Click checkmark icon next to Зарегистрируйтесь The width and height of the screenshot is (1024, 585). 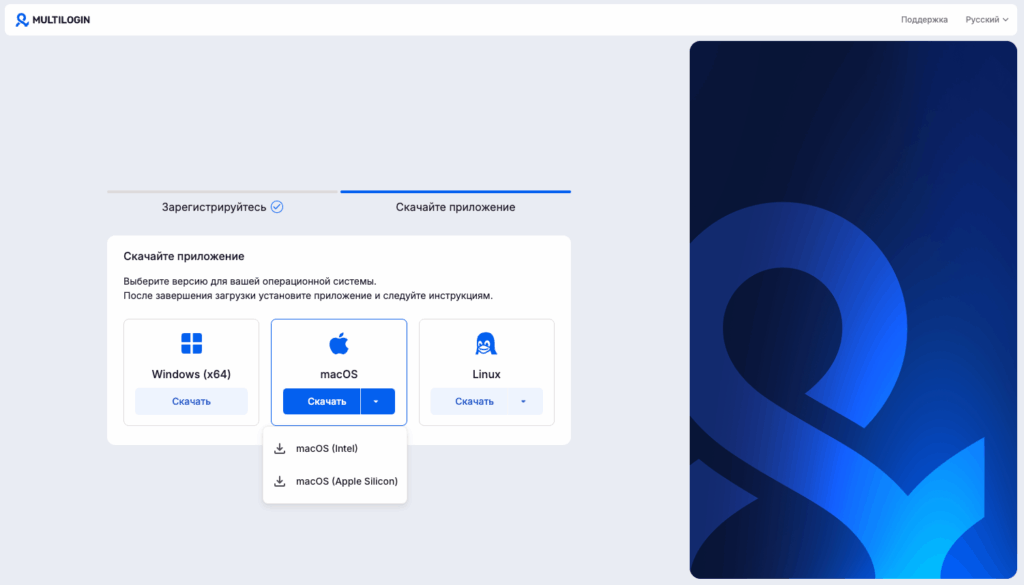click(x=277, y=207)
